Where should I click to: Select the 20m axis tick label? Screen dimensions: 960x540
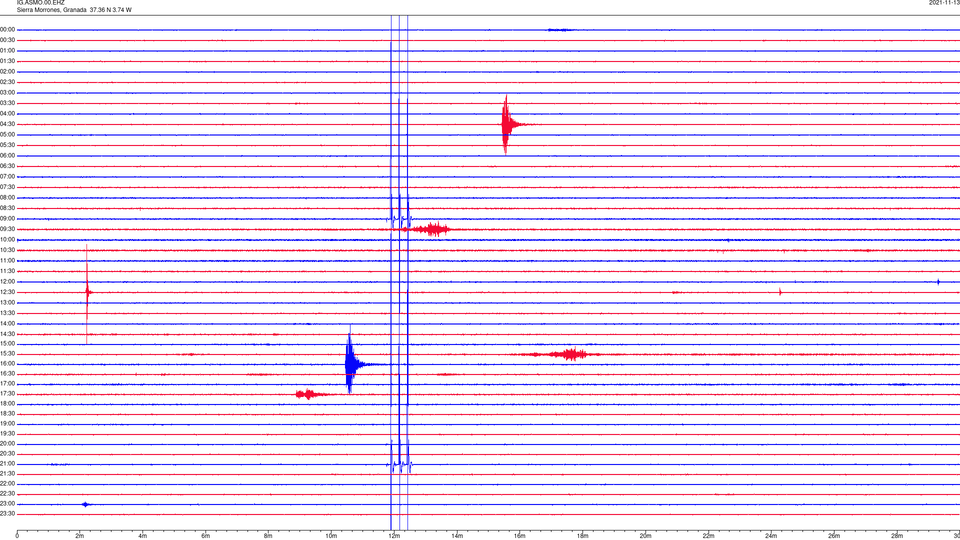click(645, 536)
